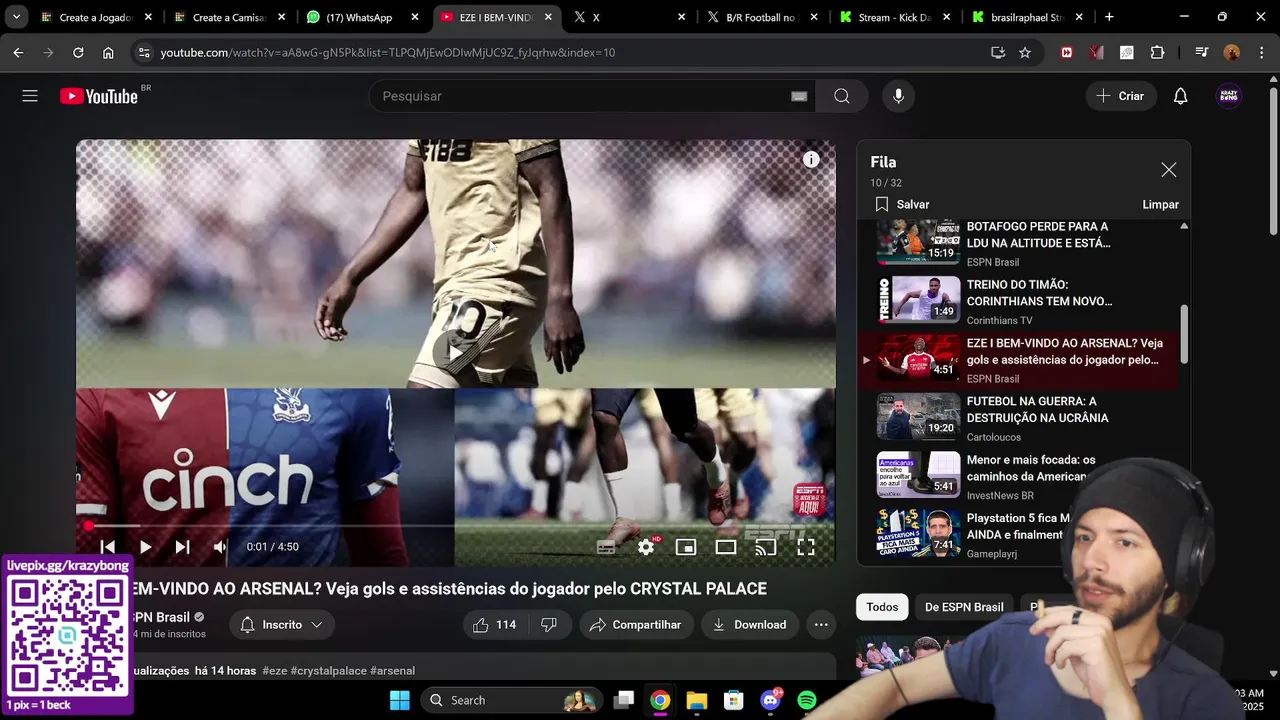The height and width of the screenshot is (720, 1280).
Task: Open File Explorer from the taskbar
Action: (697, 700)
